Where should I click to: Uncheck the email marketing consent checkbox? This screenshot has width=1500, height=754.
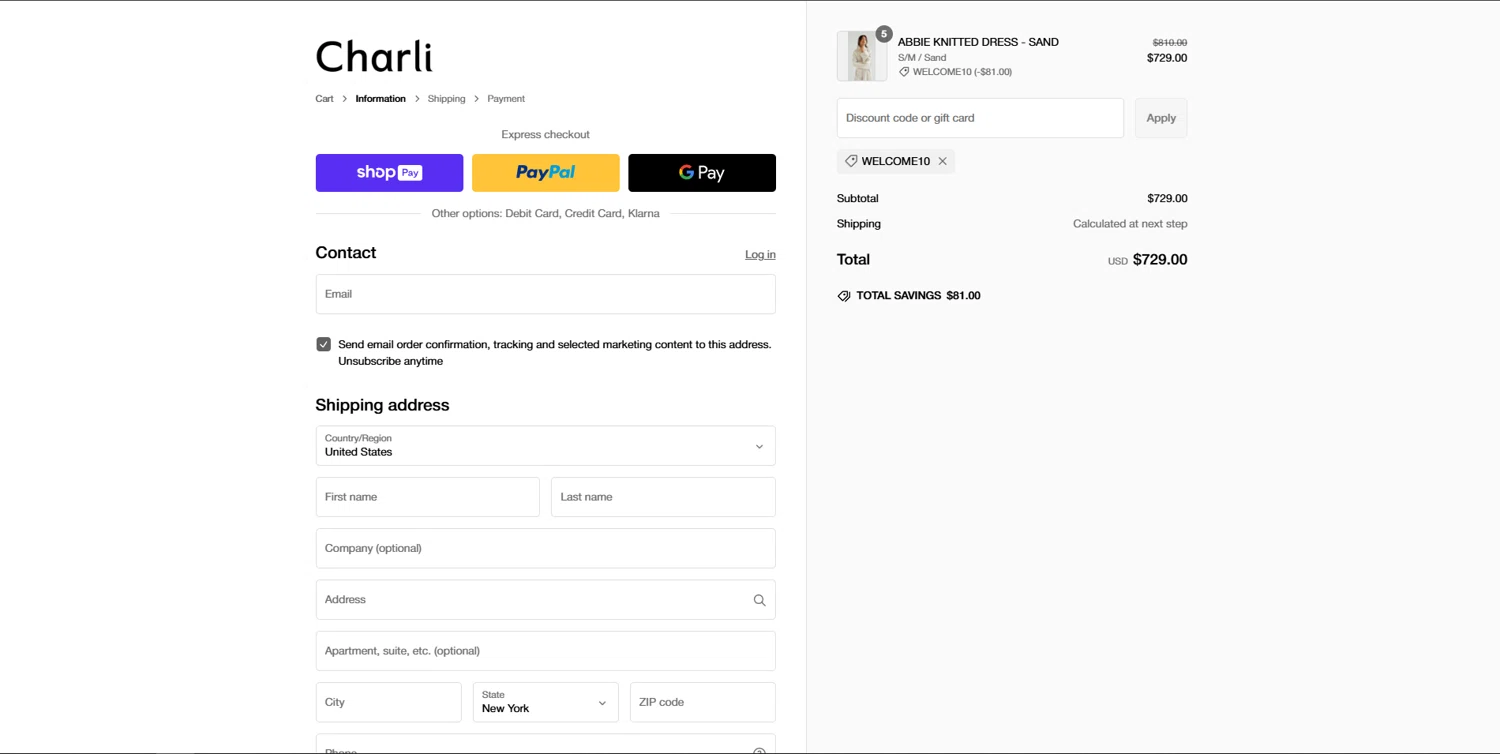[x=324, y=344]
